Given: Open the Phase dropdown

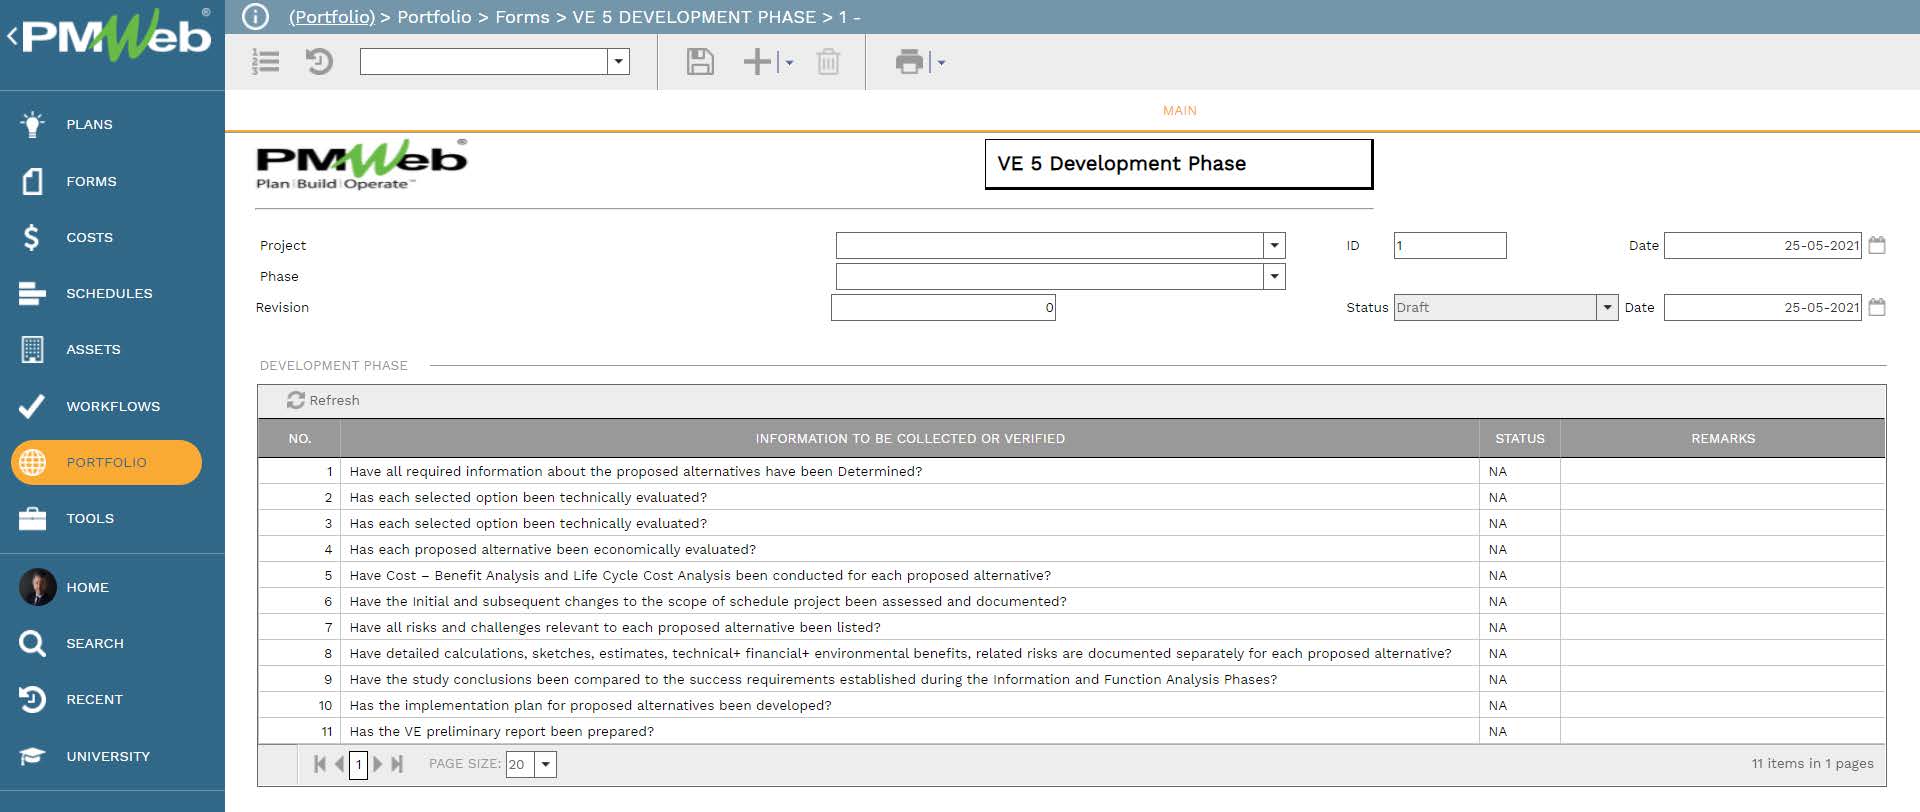Looking at the screenshot, I should pos(1274,276).
